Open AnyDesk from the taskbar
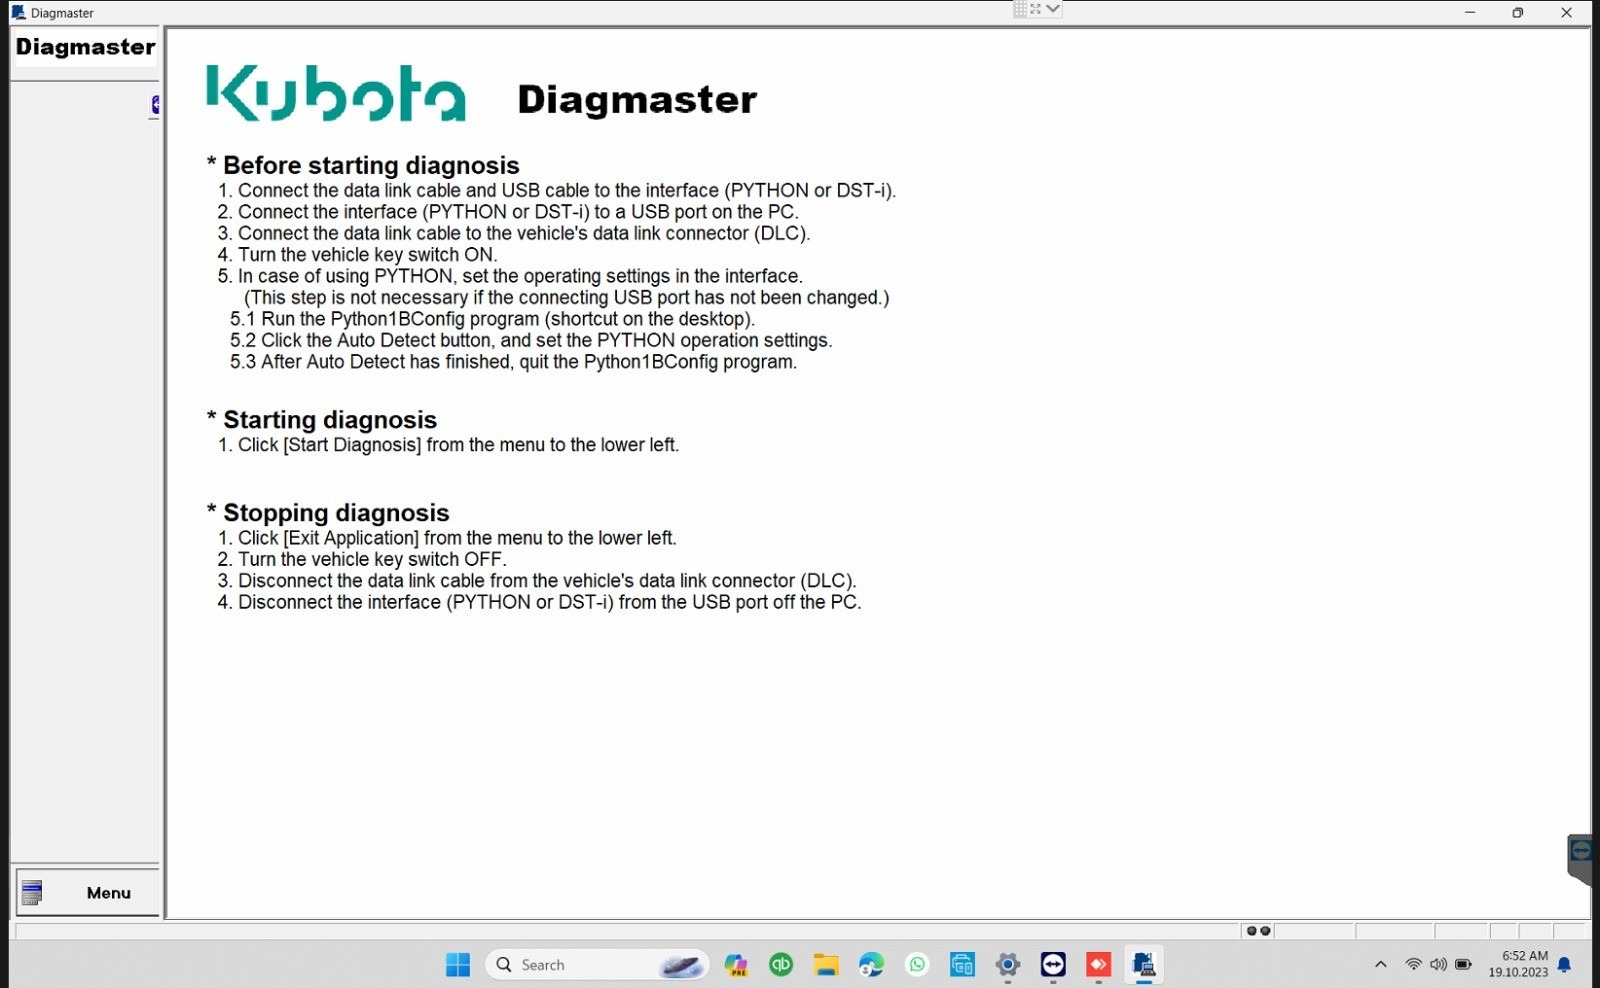Viewport: 1600px width, 988px height. (1098, 965)
